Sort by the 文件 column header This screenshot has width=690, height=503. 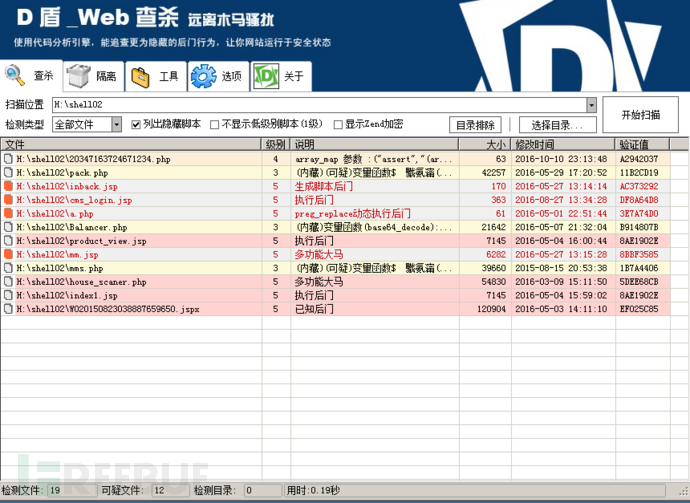click(131, 144)
